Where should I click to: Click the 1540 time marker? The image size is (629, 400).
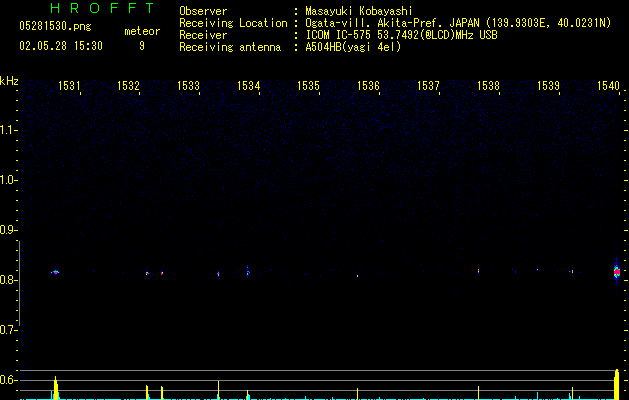[609, 86]
